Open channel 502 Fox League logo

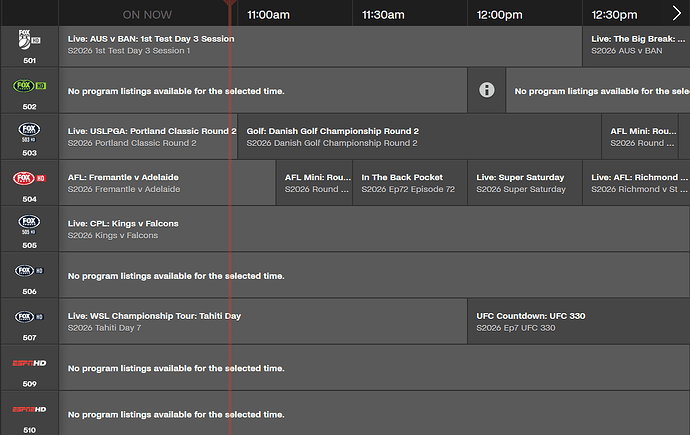(29, 86)
